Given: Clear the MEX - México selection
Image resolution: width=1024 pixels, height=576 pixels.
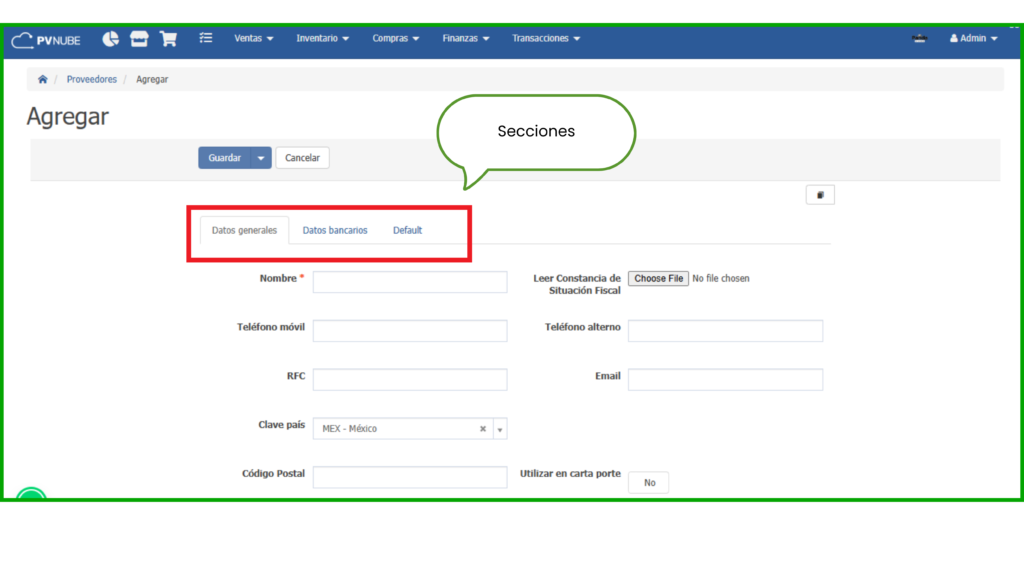Looking at the screenshot, I should (x=483, y=429).
